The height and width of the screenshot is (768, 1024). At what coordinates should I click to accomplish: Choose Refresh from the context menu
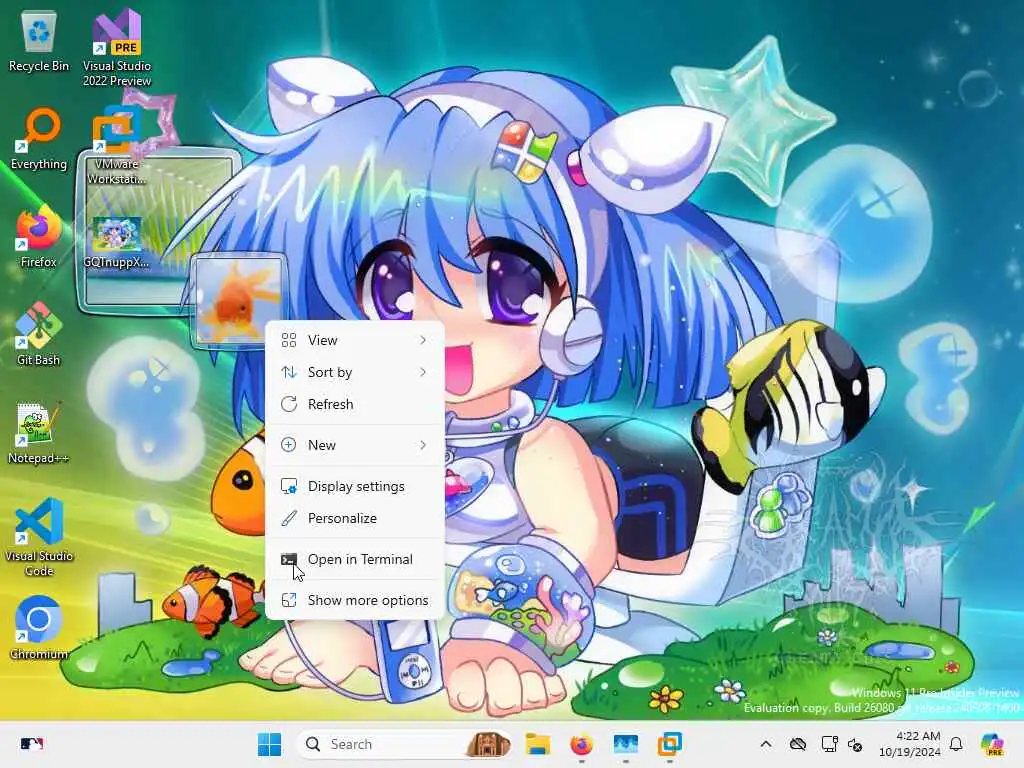point(355,404)
